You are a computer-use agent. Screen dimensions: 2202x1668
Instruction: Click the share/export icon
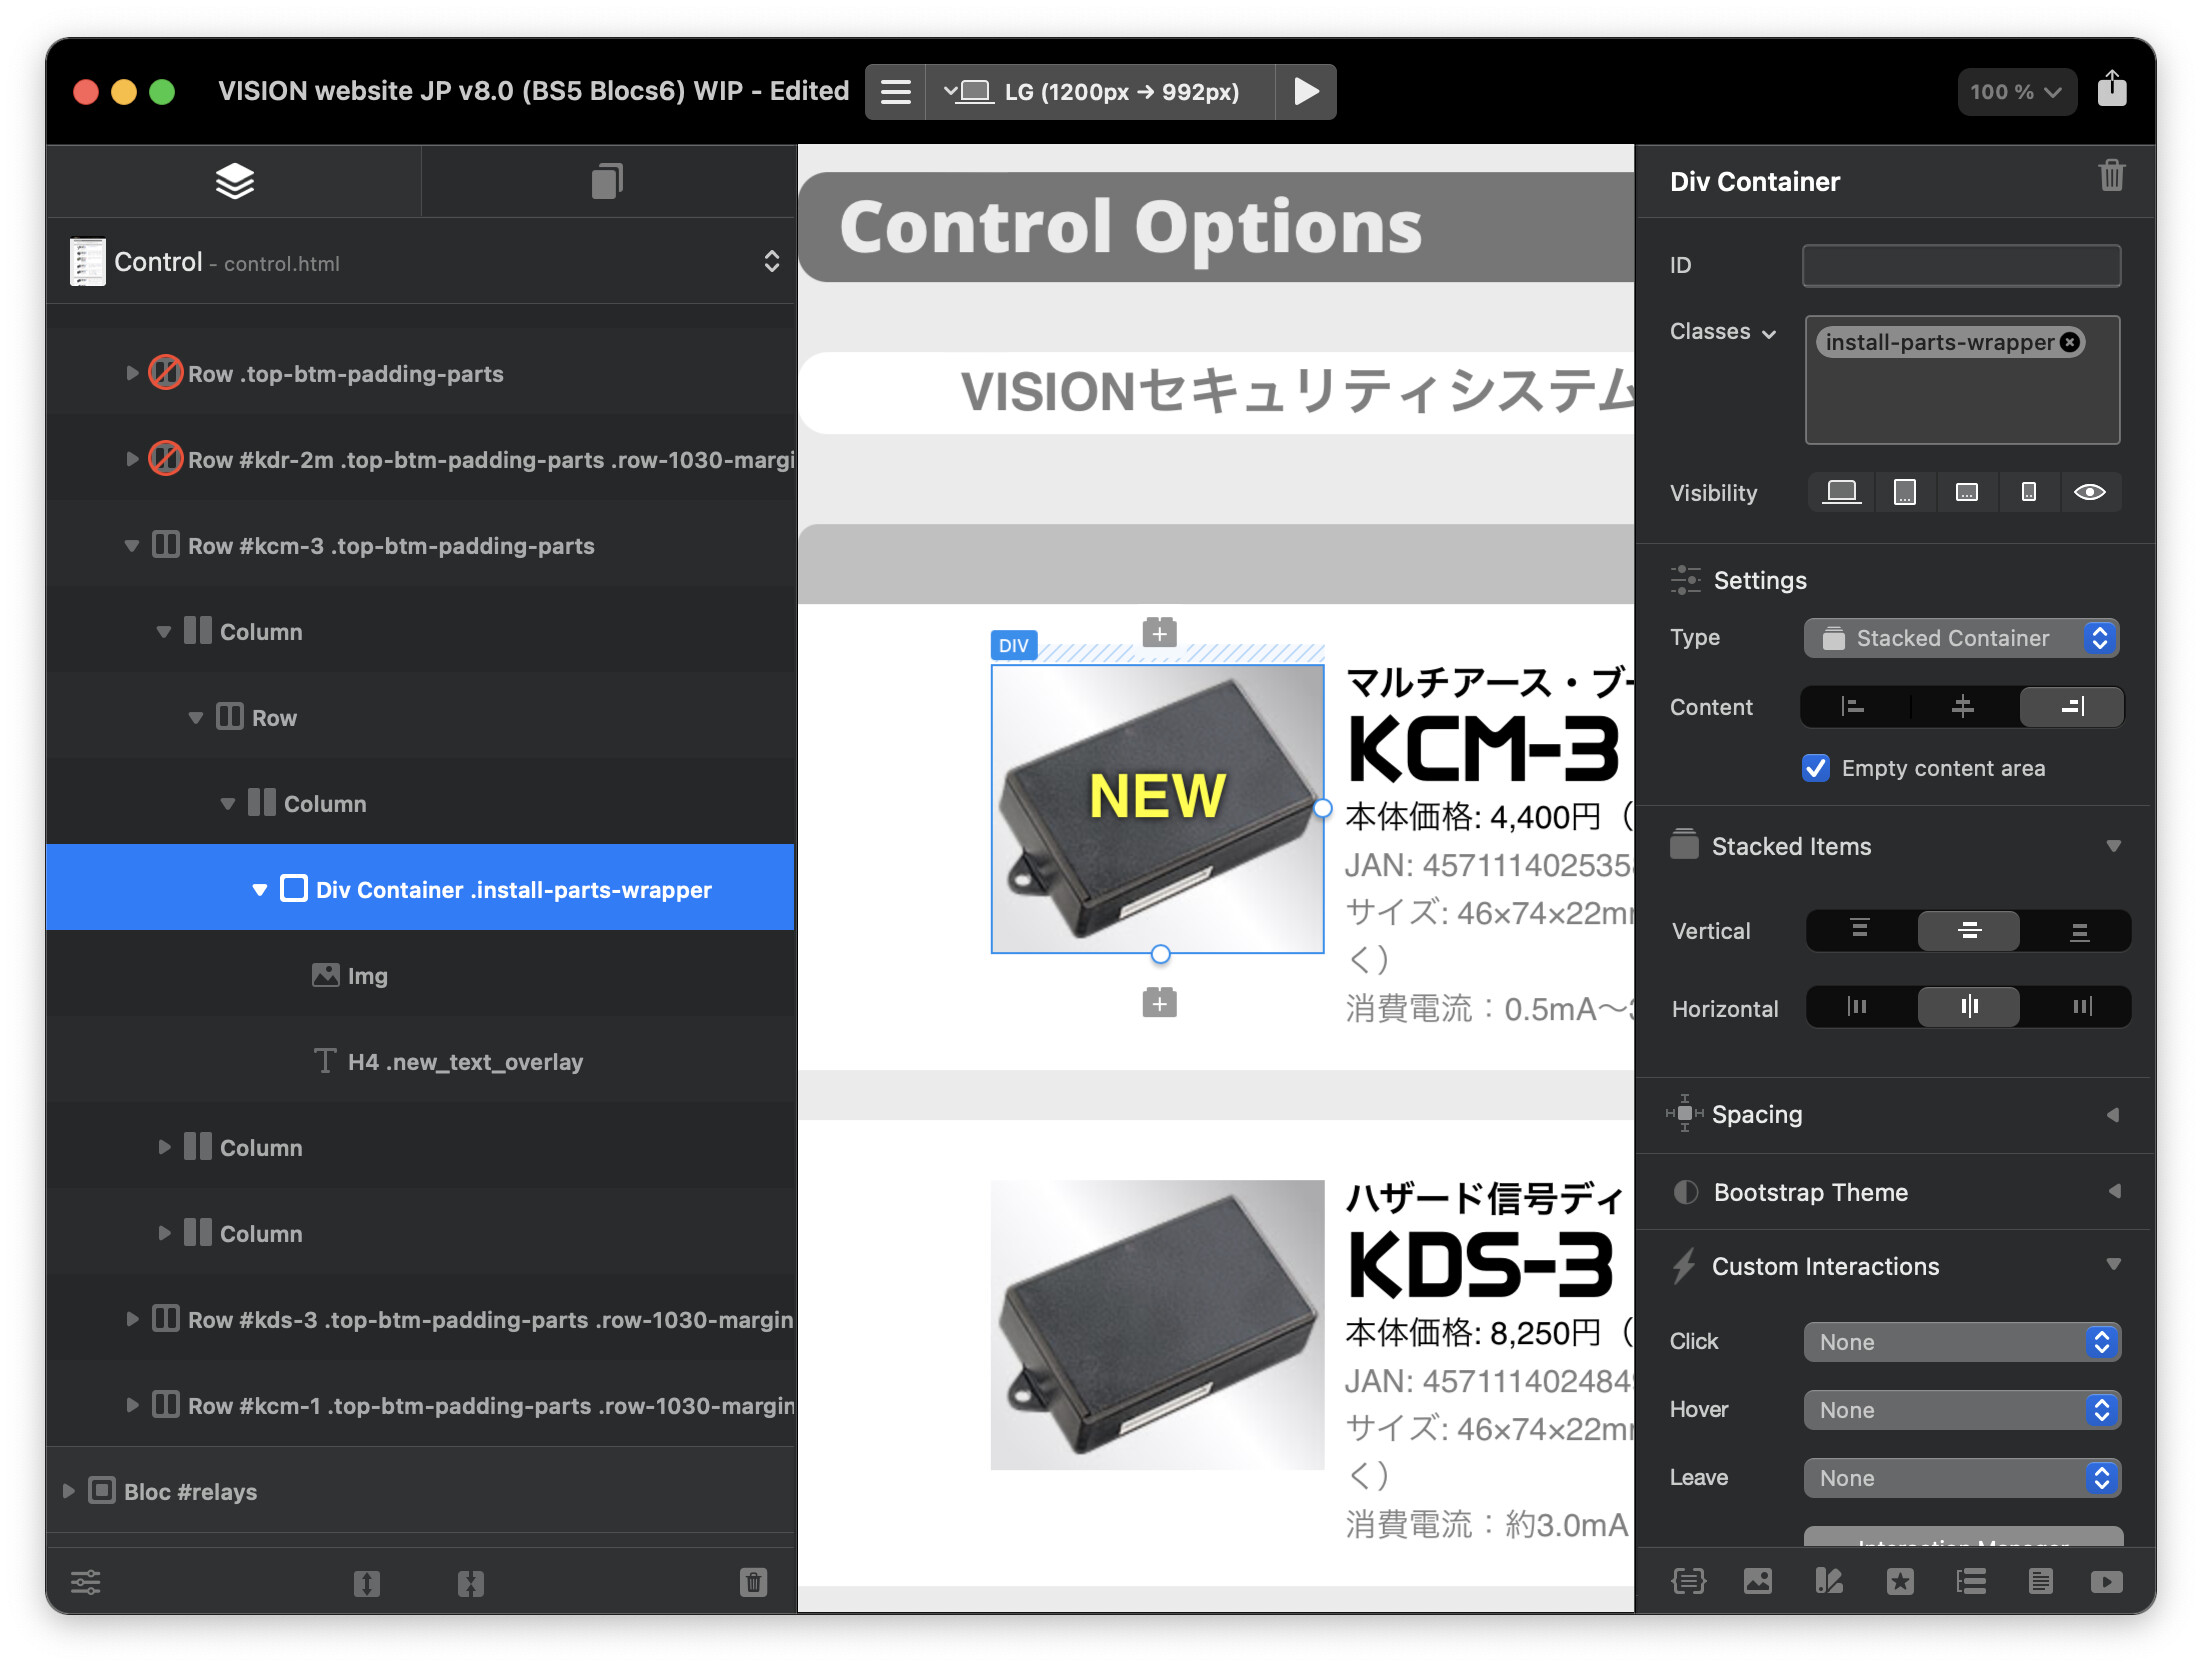(2111, 89)
